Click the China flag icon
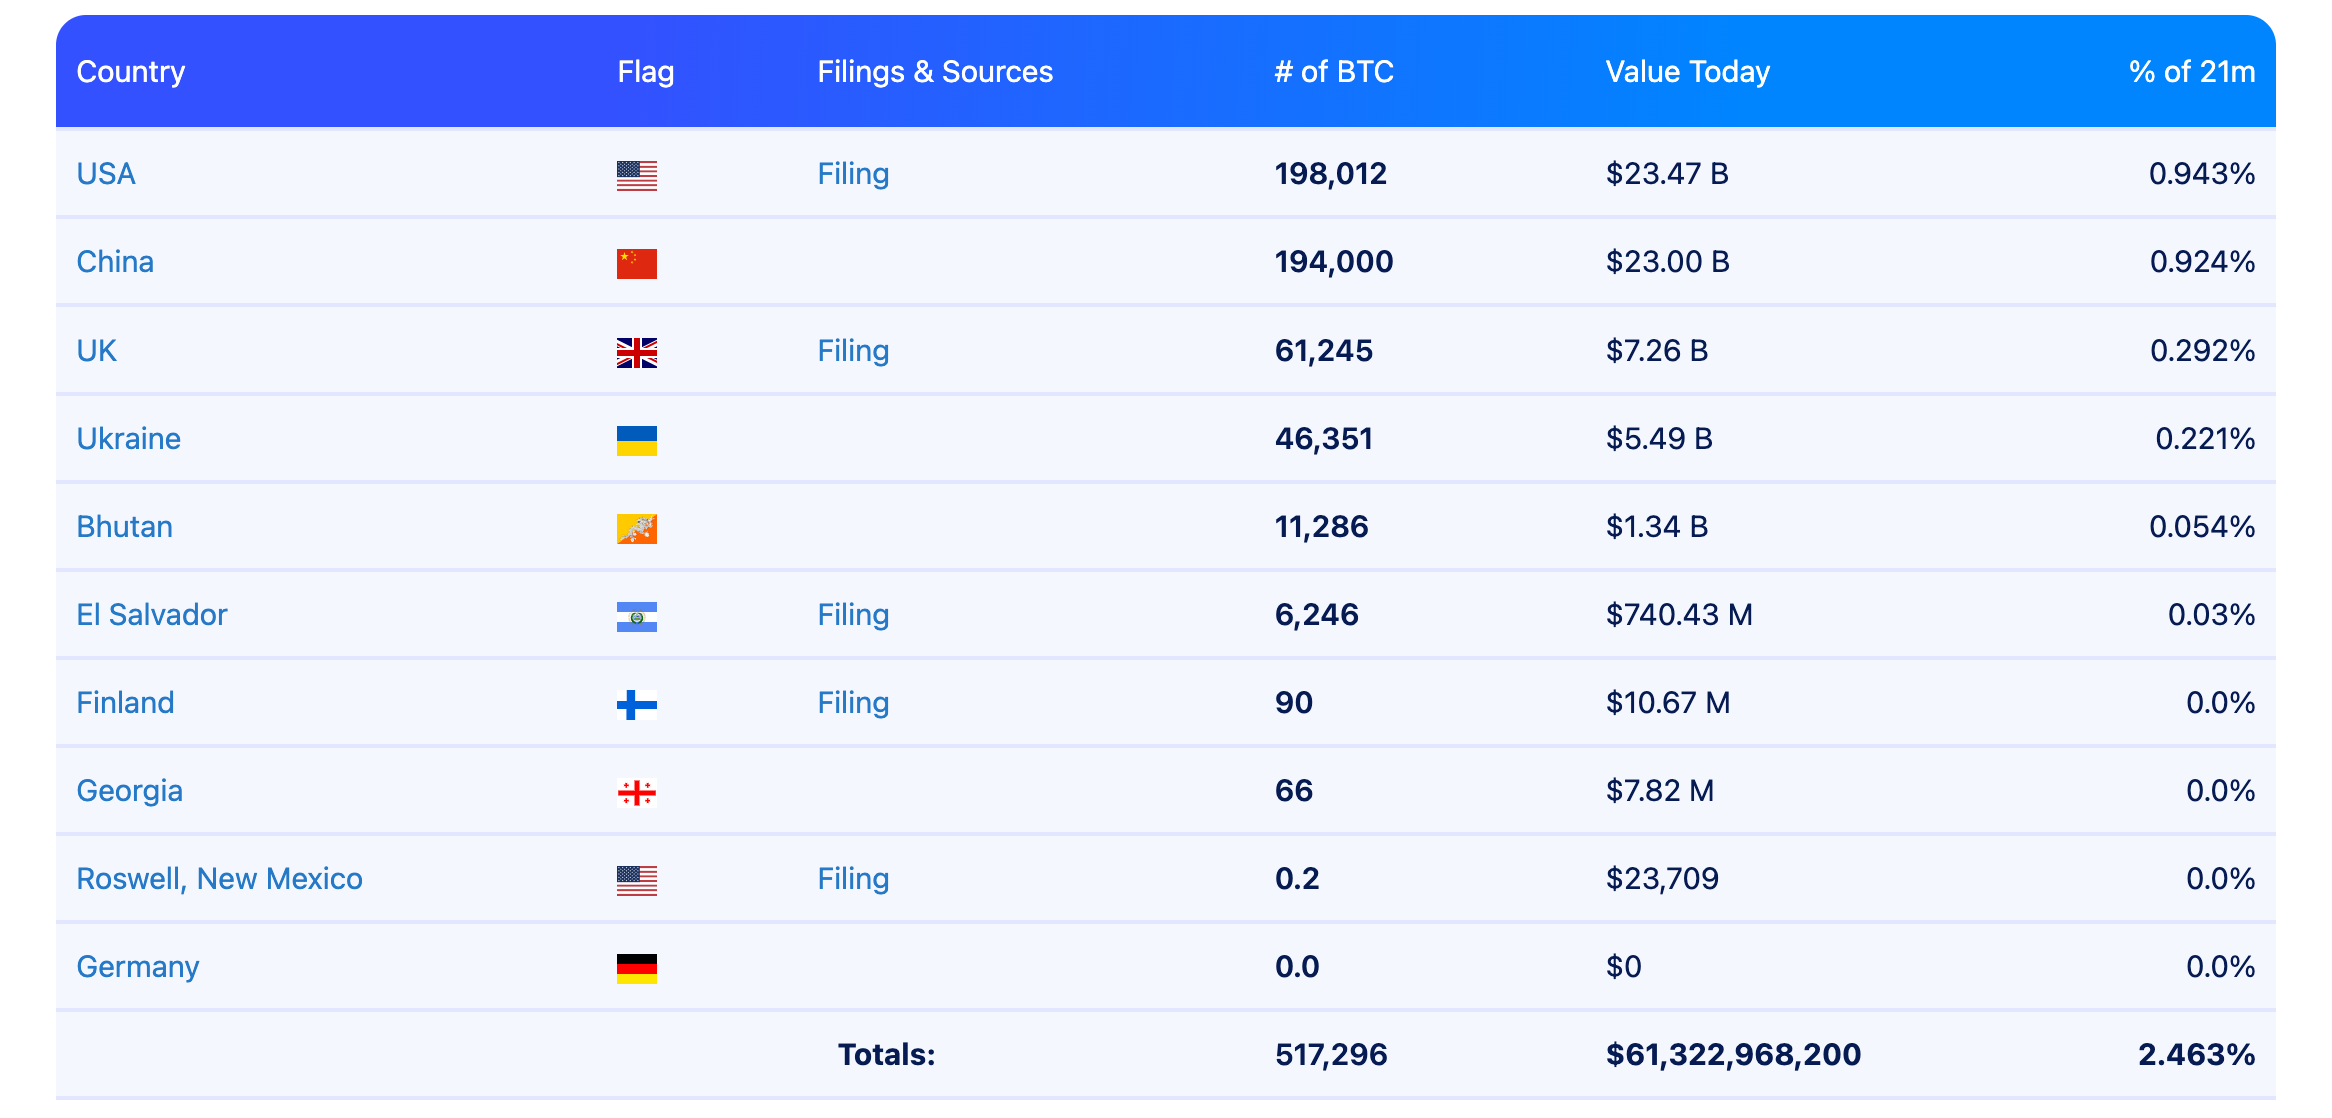 636,263
